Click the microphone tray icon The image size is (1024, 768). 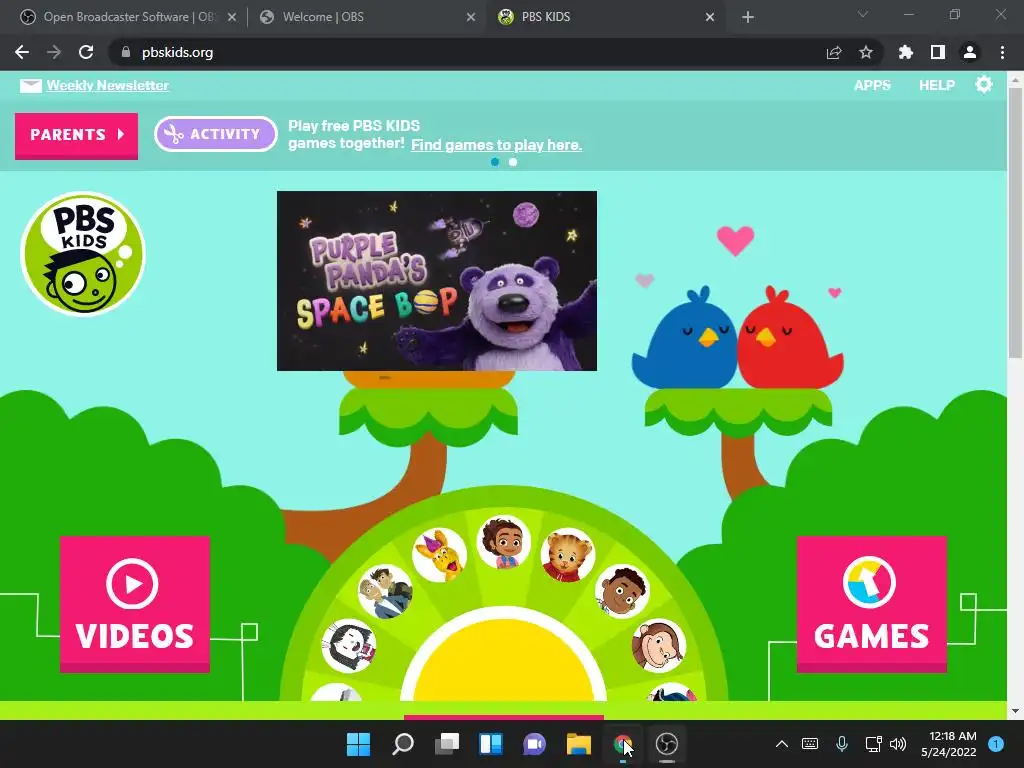coord(842,743)
